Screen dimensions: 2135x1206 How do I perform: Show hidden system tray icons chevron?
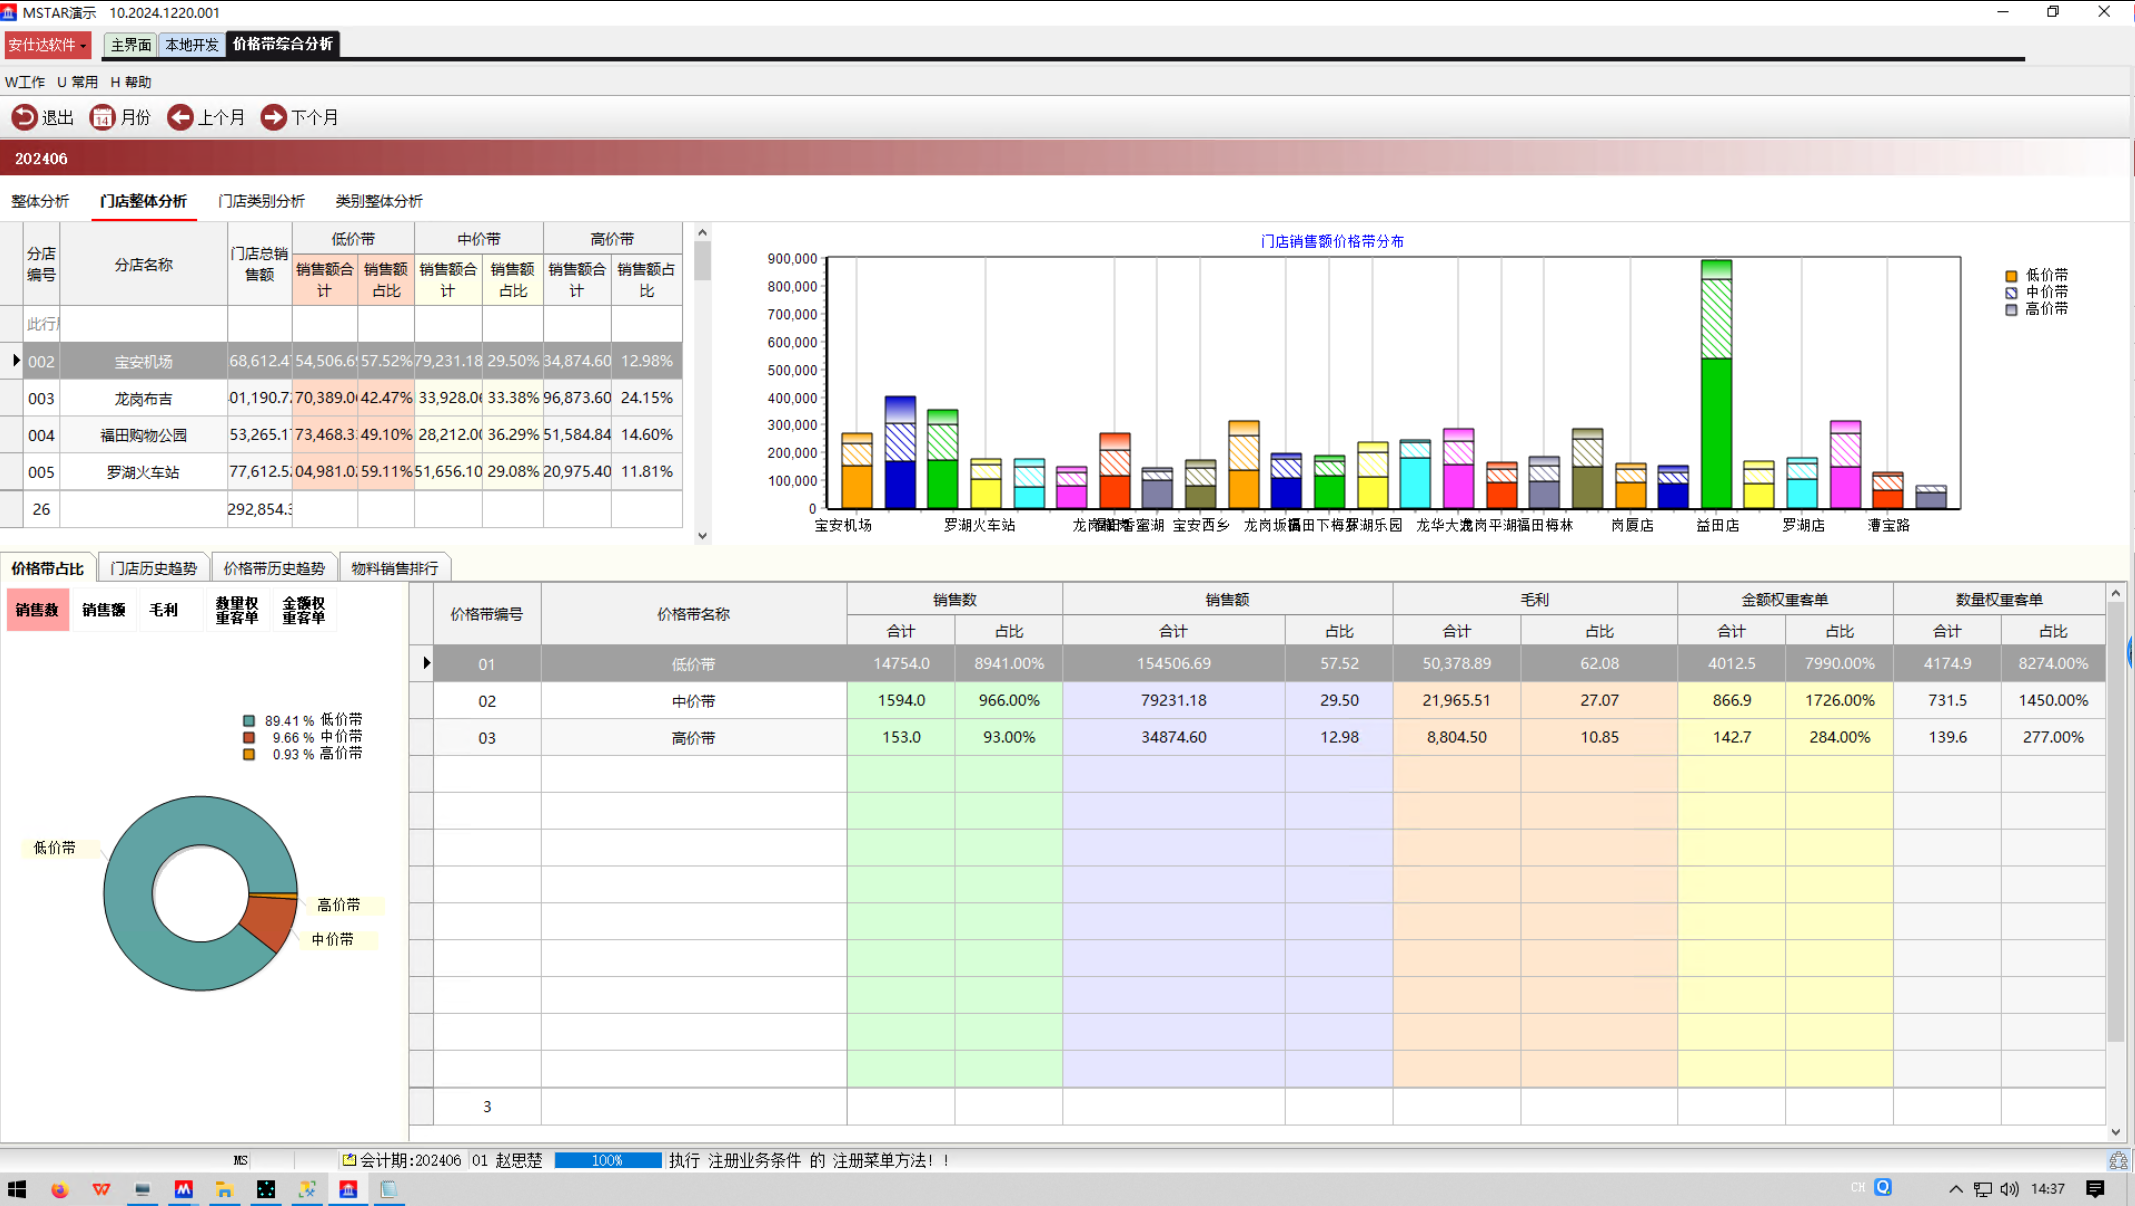click(1955, 1189)
